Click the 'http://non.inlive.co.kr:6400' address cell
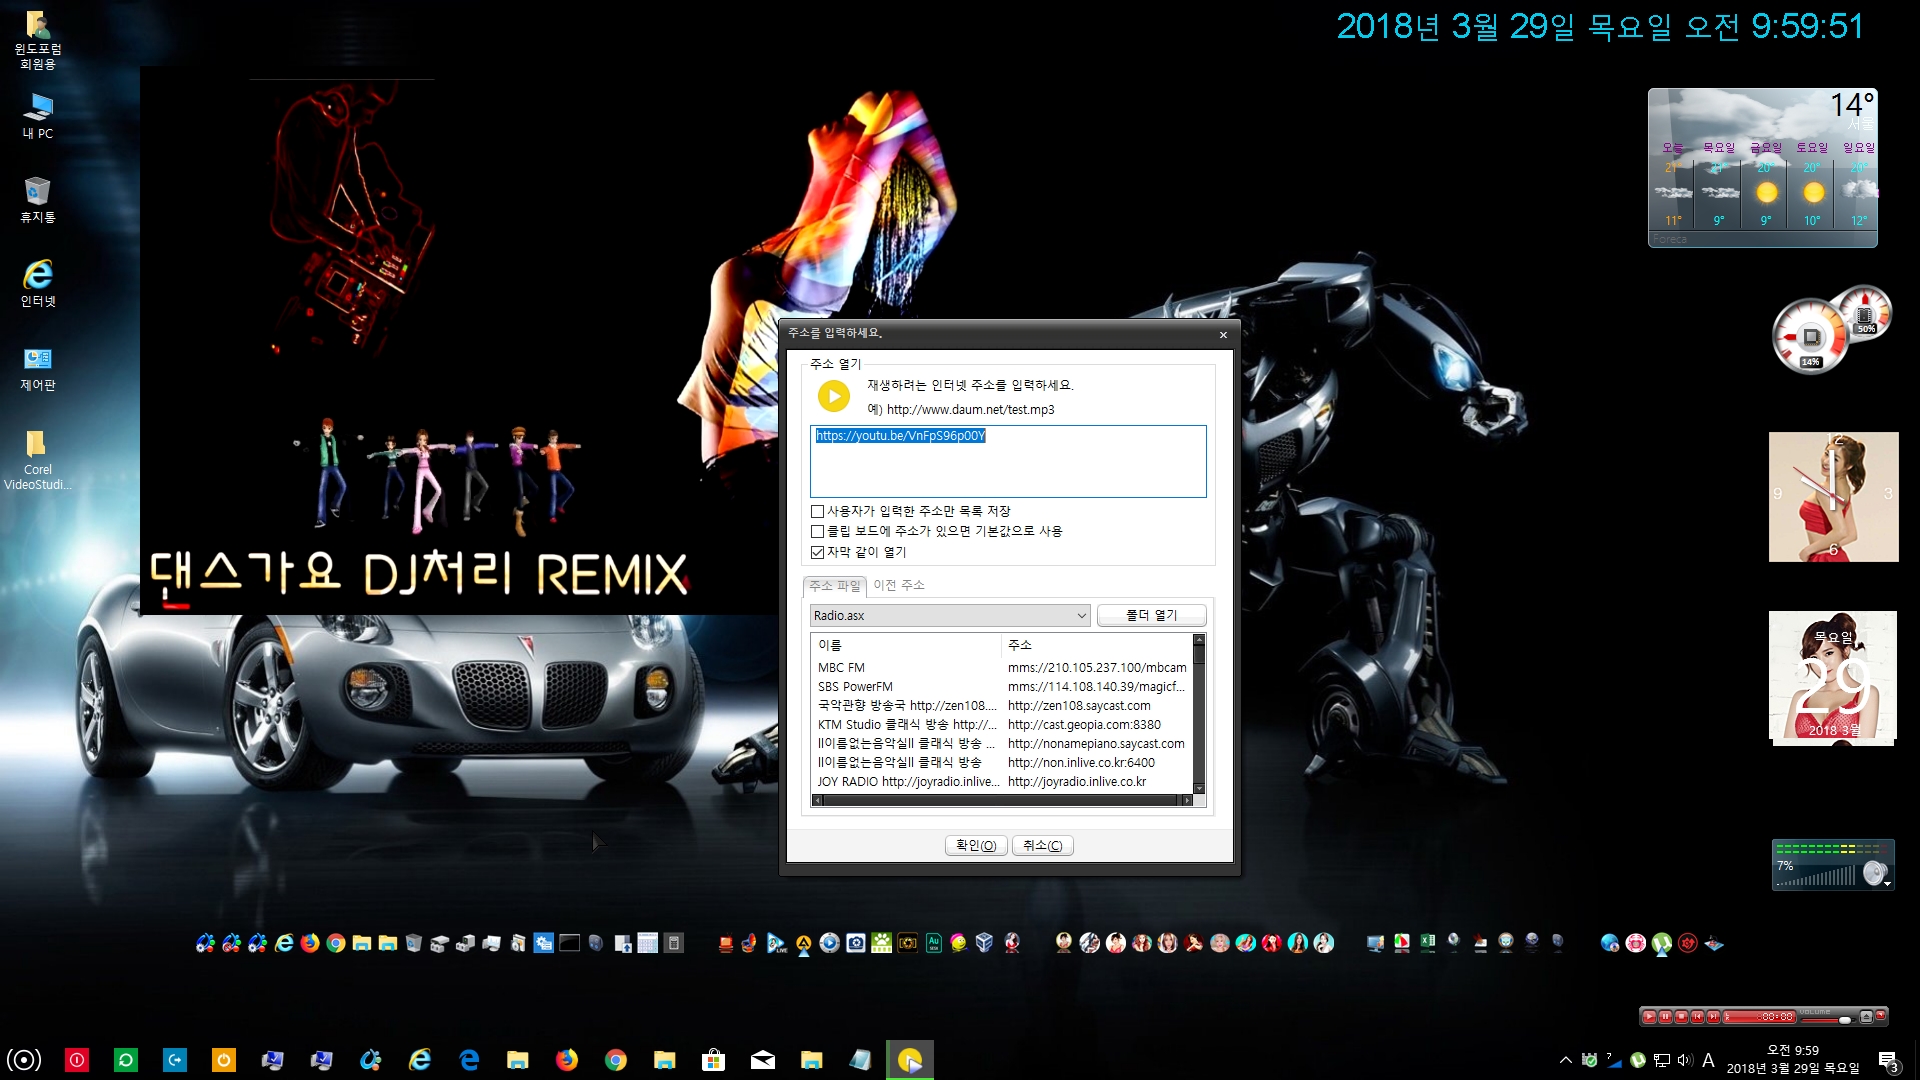 (1081, 763)
